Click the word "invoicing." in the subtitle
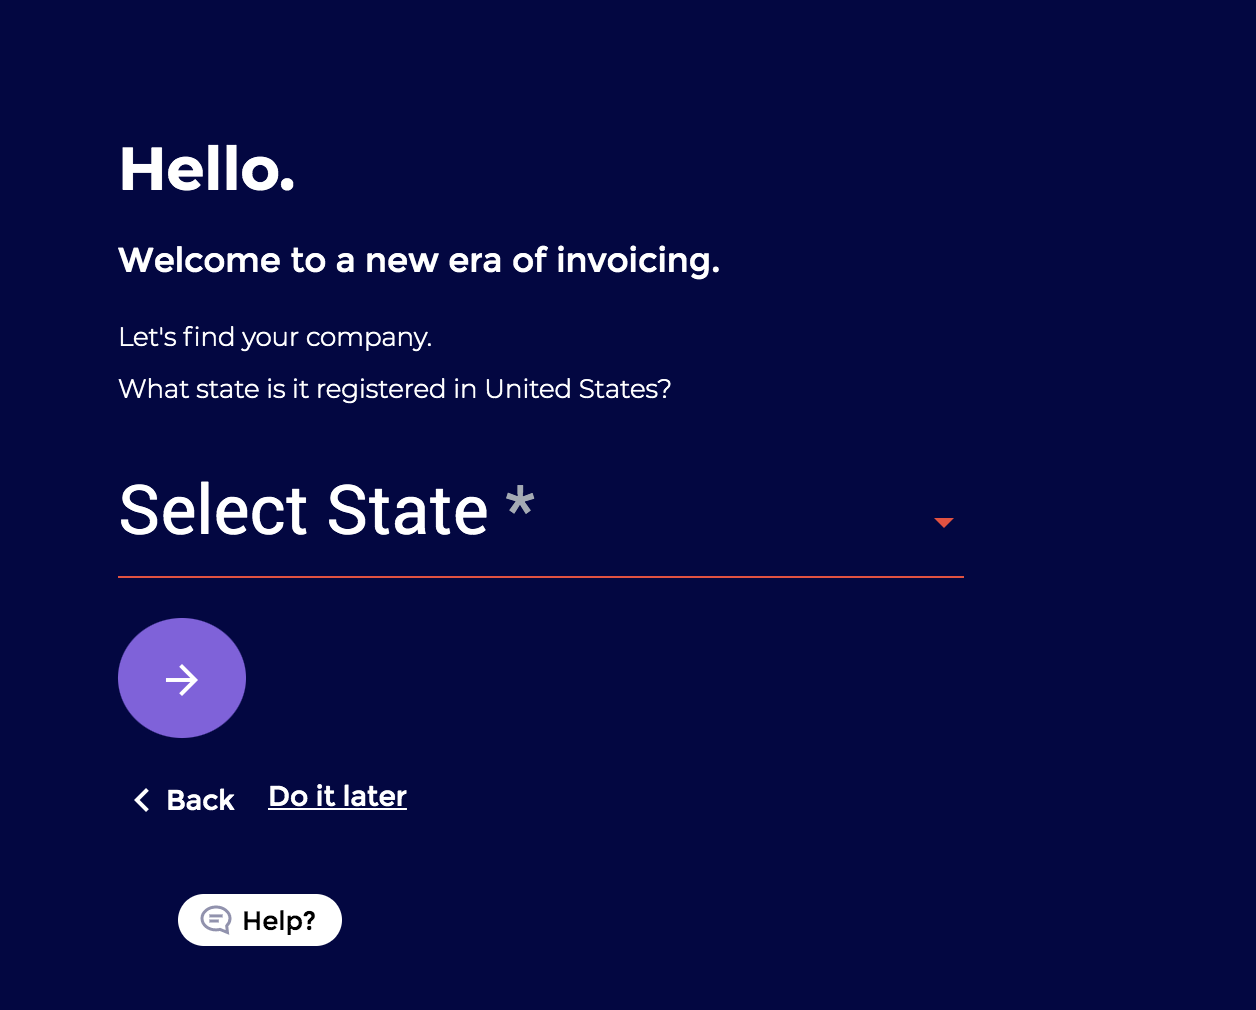1256x1010 pixels. [637, 260]
